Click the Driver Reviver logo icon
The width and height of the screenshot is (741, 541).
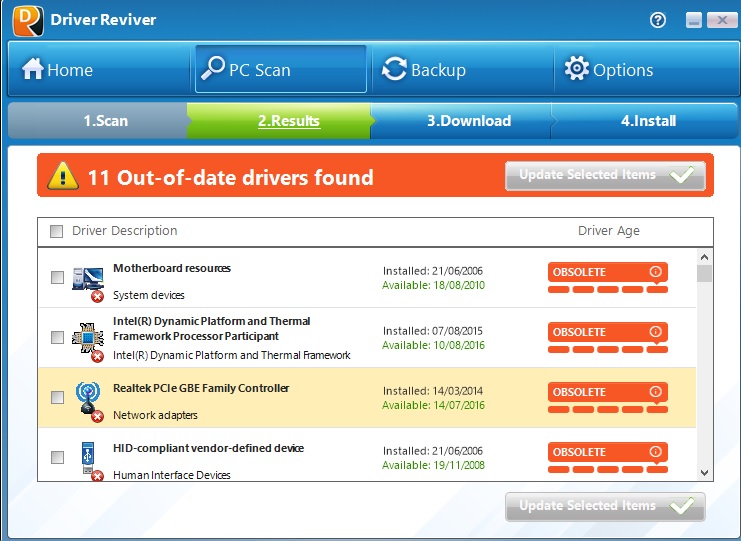pos(28,21)
